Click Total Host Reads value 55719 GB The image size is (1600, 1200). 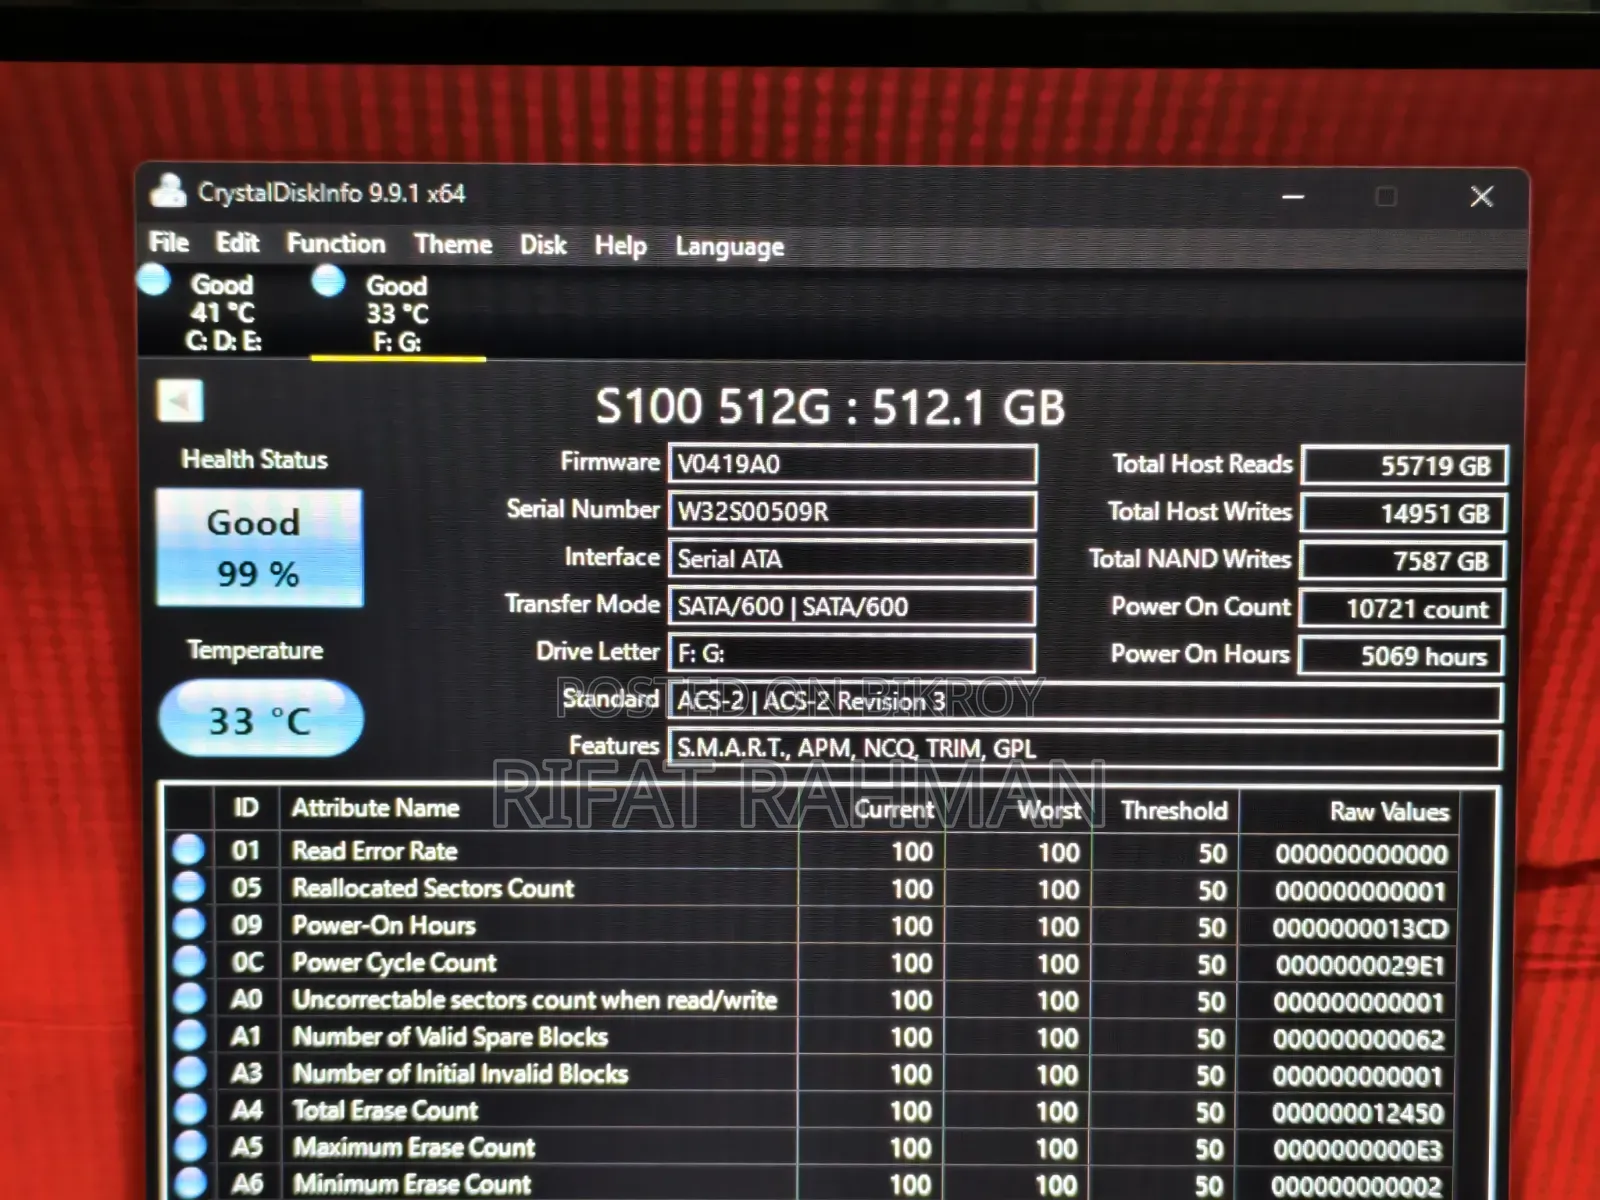(1404, 466)
